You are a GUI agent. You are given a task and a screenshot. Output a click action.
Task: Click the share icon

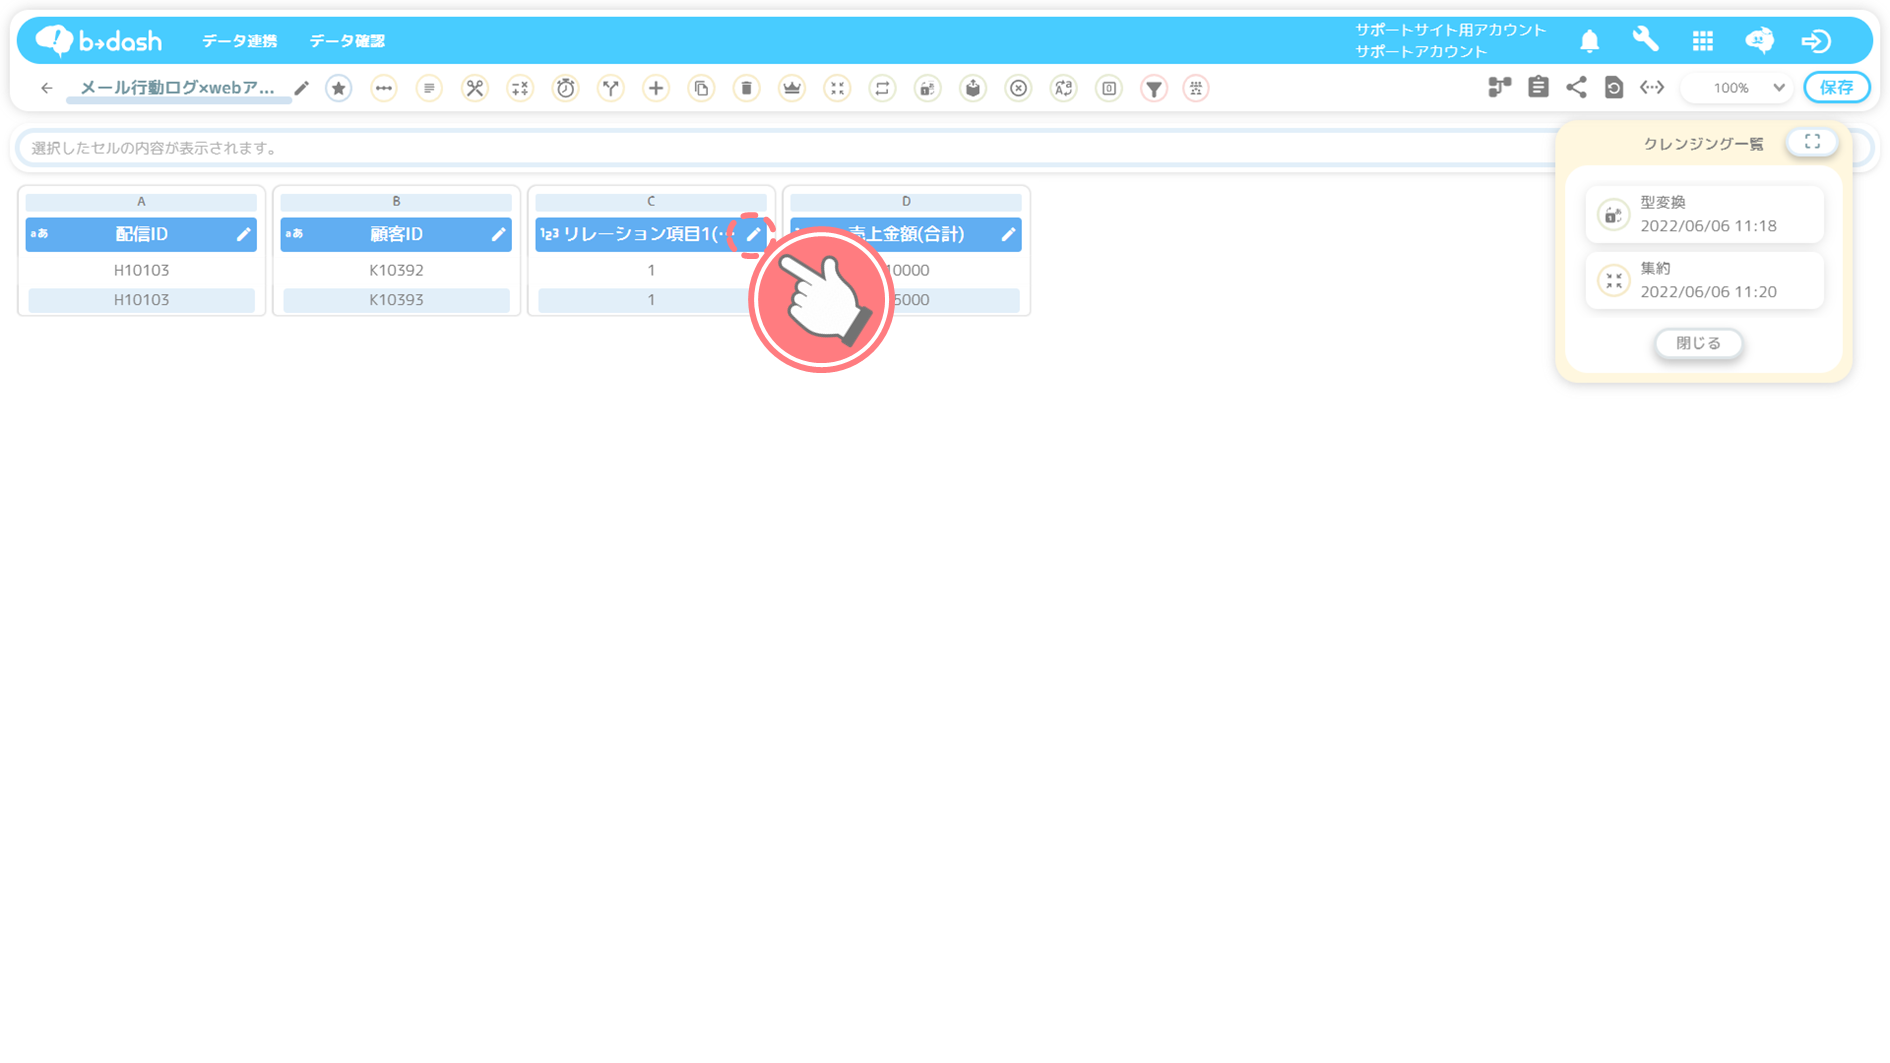point(1576,88)
